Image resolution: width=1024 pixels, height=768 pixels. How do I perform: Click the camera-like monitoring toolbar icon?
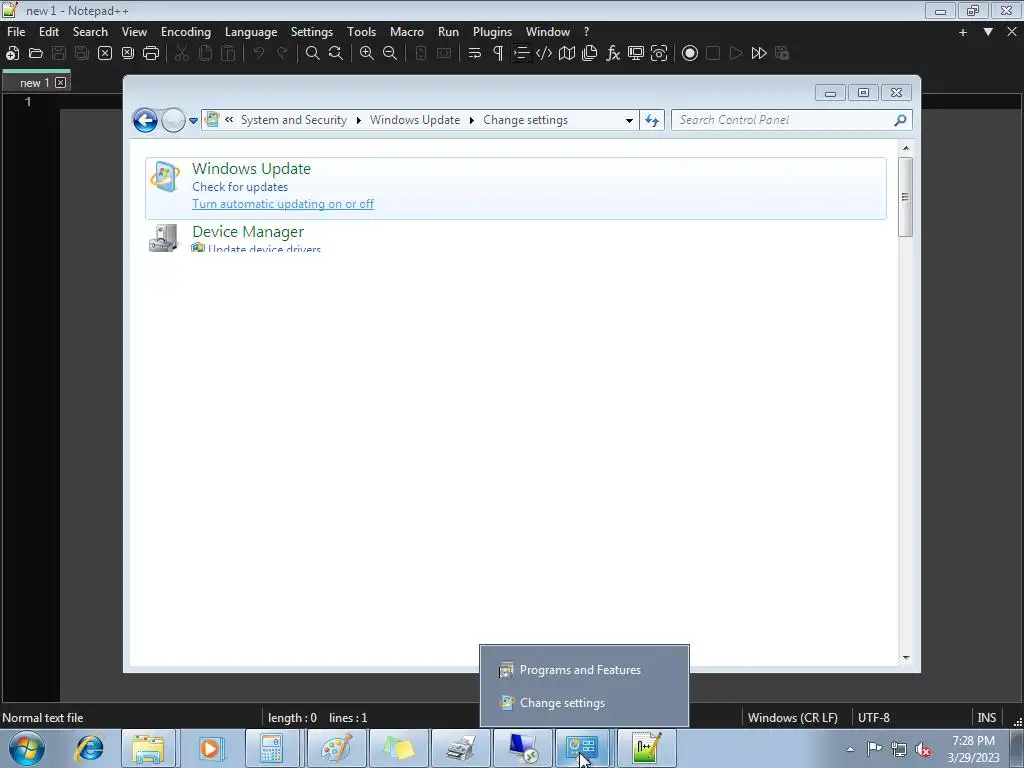pos(659,54)
